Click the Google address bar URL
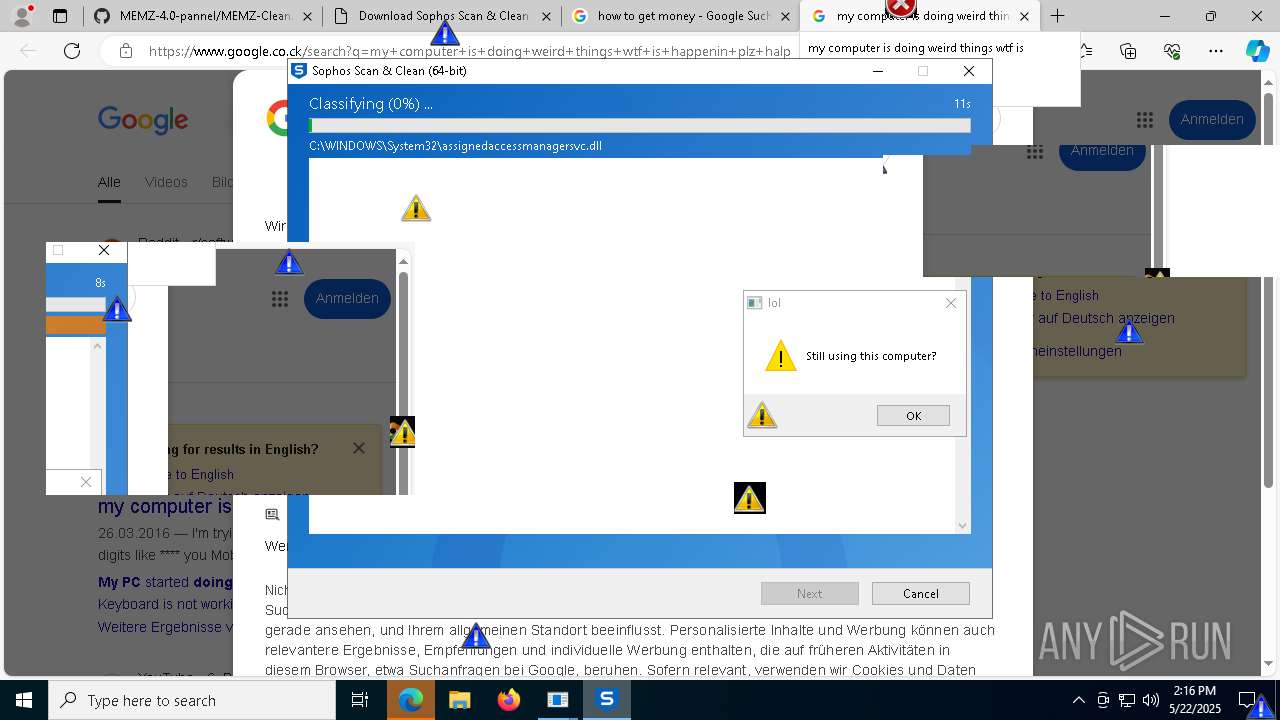Screen dimensions: 1280x720 click(470, 51)
